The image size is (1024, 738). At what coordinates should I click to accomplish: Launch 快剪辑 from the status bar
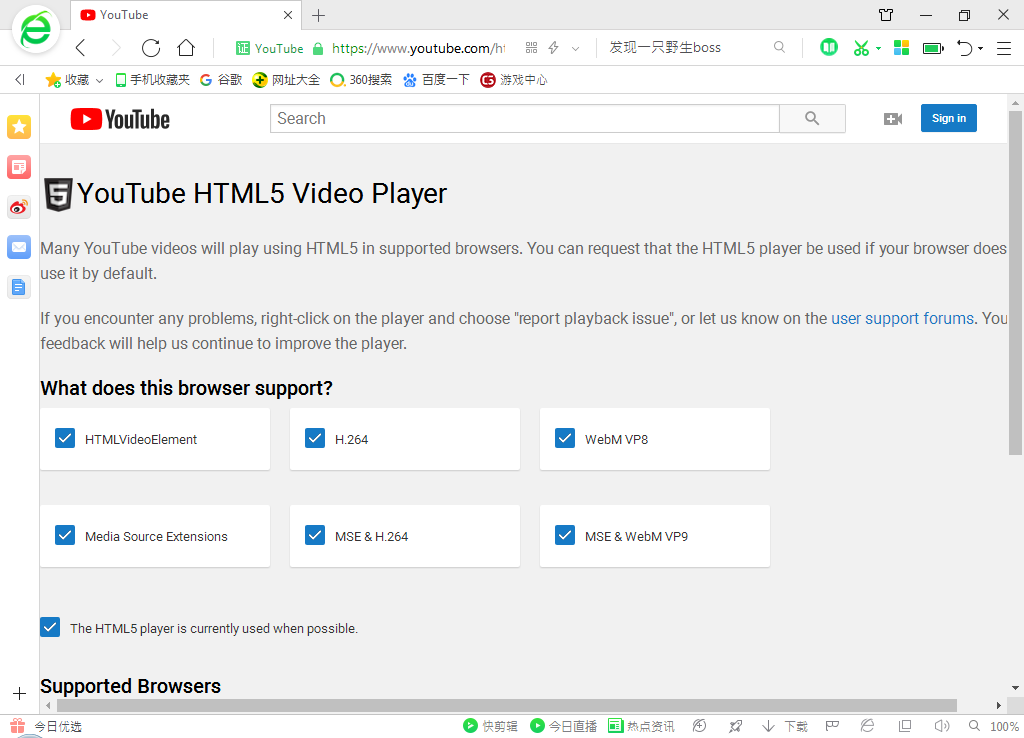pyautogui.click(x=489, y=725)
